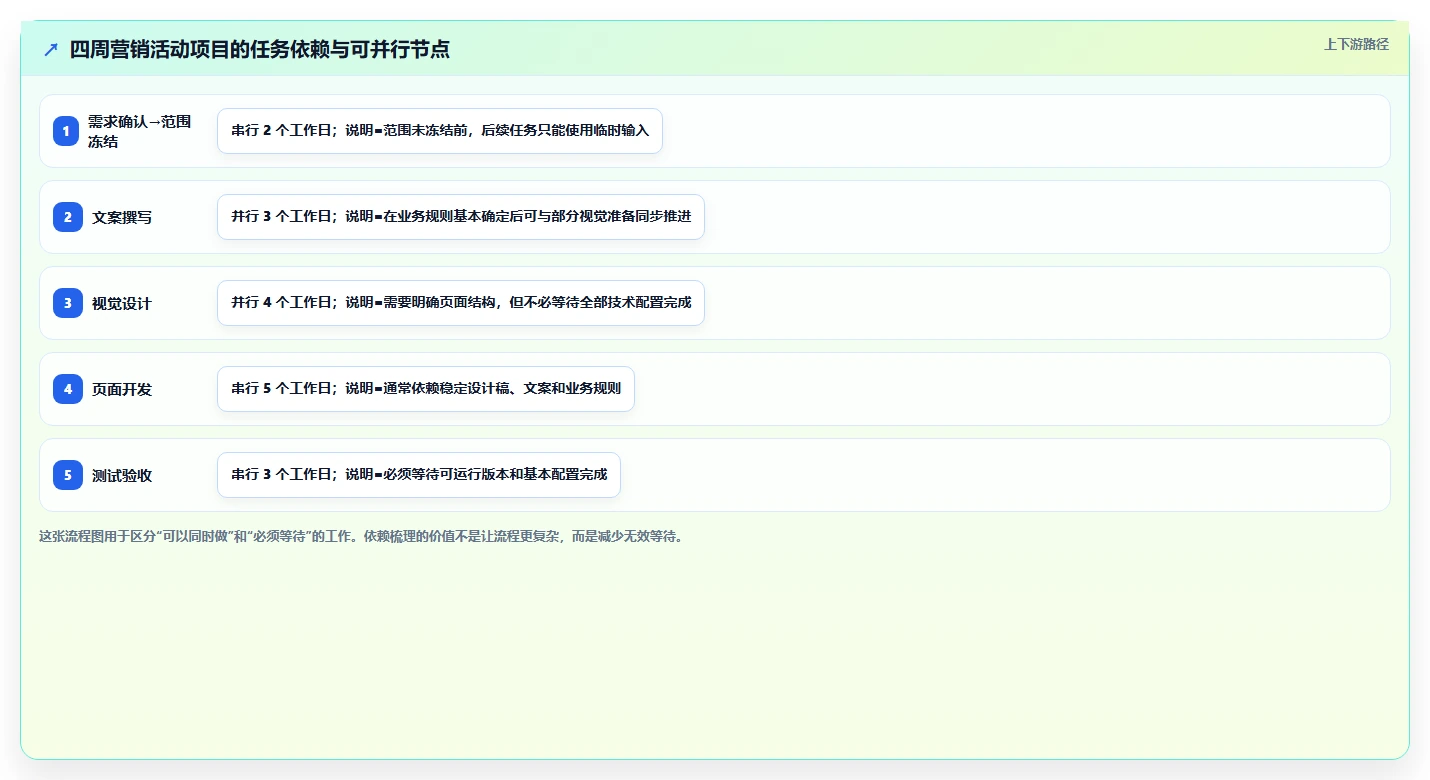
Task: Click the 视觉设计 step label
Action: (x=122, y=303)
